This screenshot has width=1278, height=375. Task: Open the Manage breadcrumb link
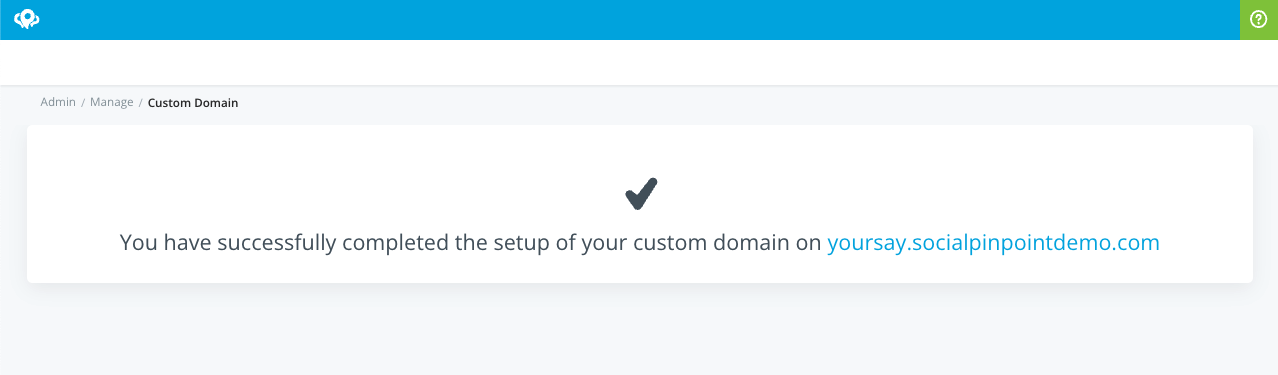coord(112,102)
